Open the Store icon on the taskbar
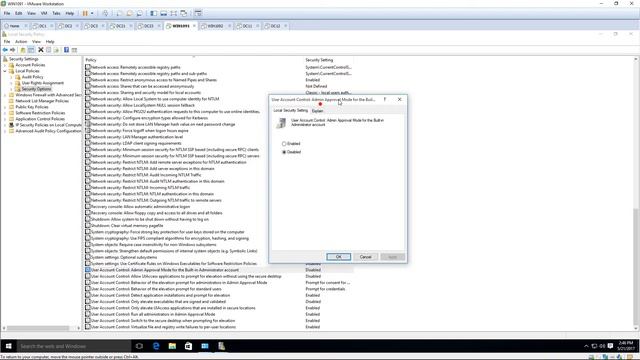The height and width of the screenshot is (360, 640). point(188,346)
